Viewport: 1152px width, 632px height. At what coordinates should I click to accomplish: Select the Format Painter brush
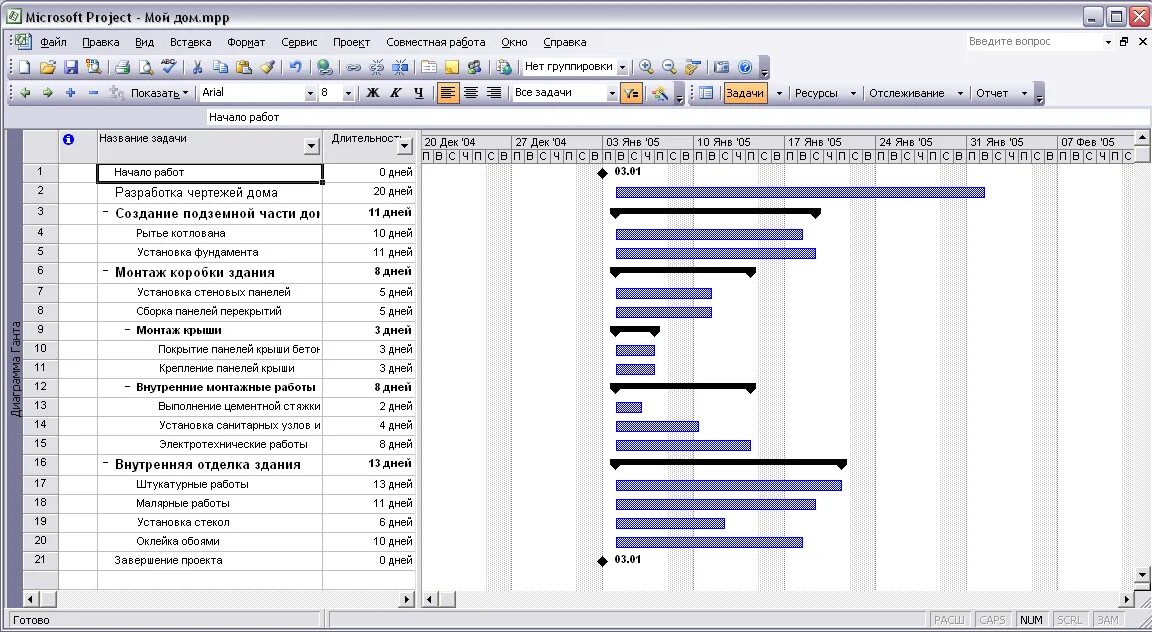pyautogui.click(x=267, y=67)
